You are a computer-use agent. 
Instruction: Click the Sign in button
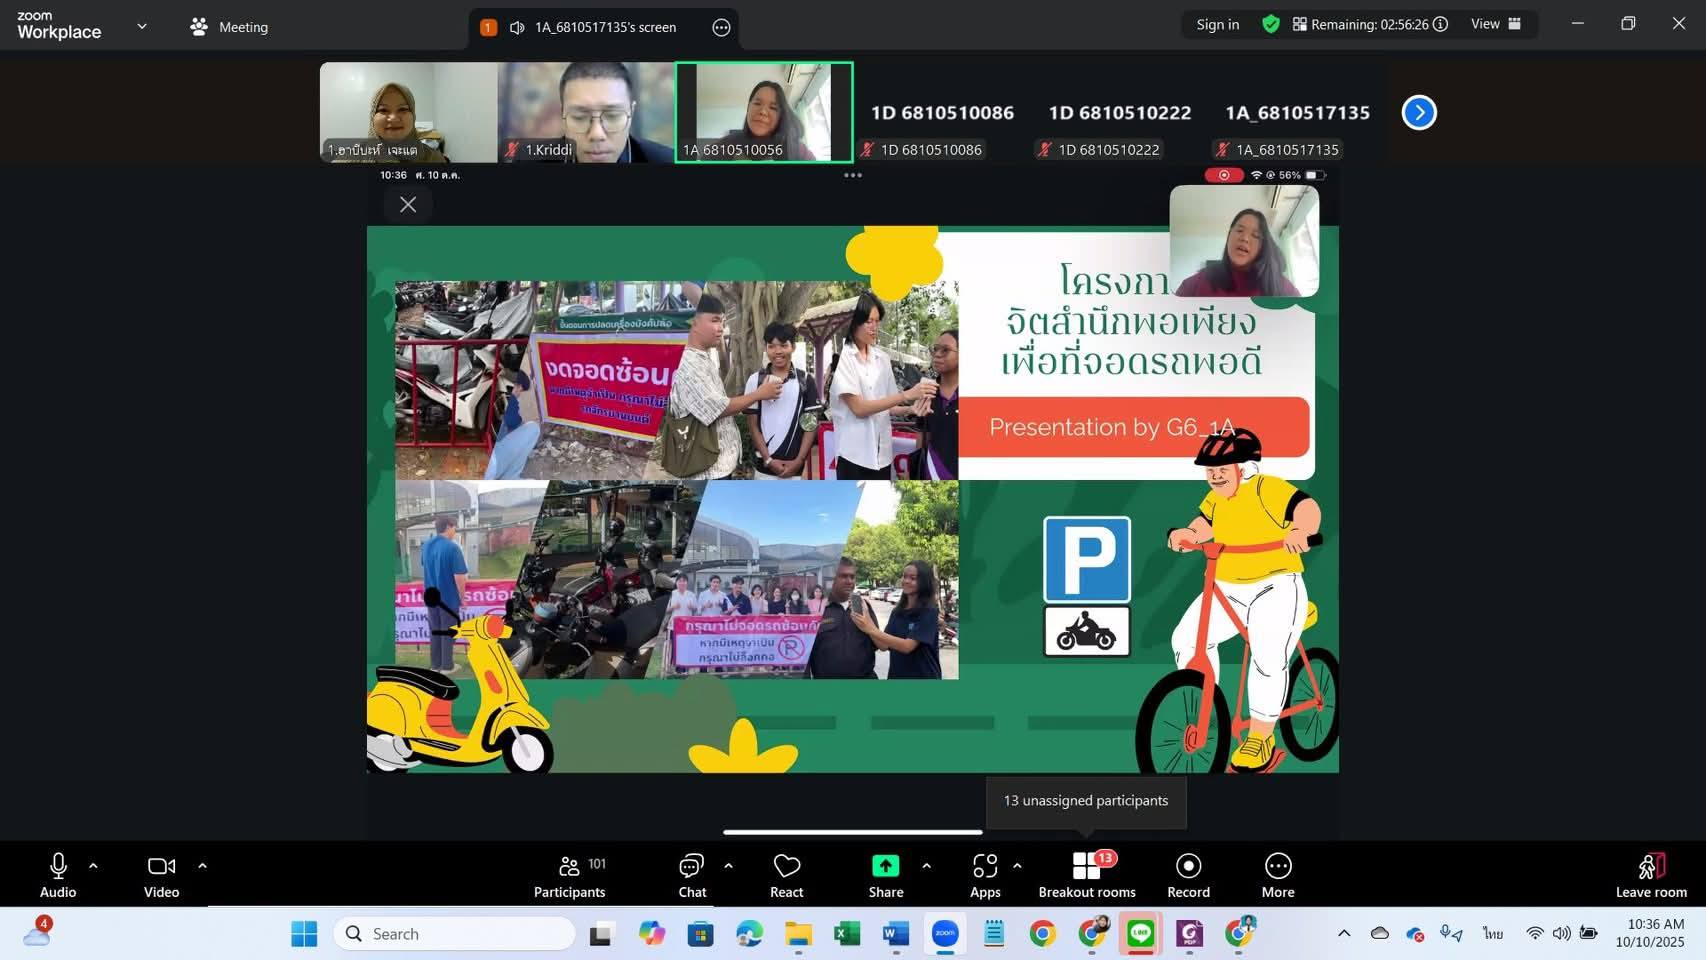coord(1217,24)
